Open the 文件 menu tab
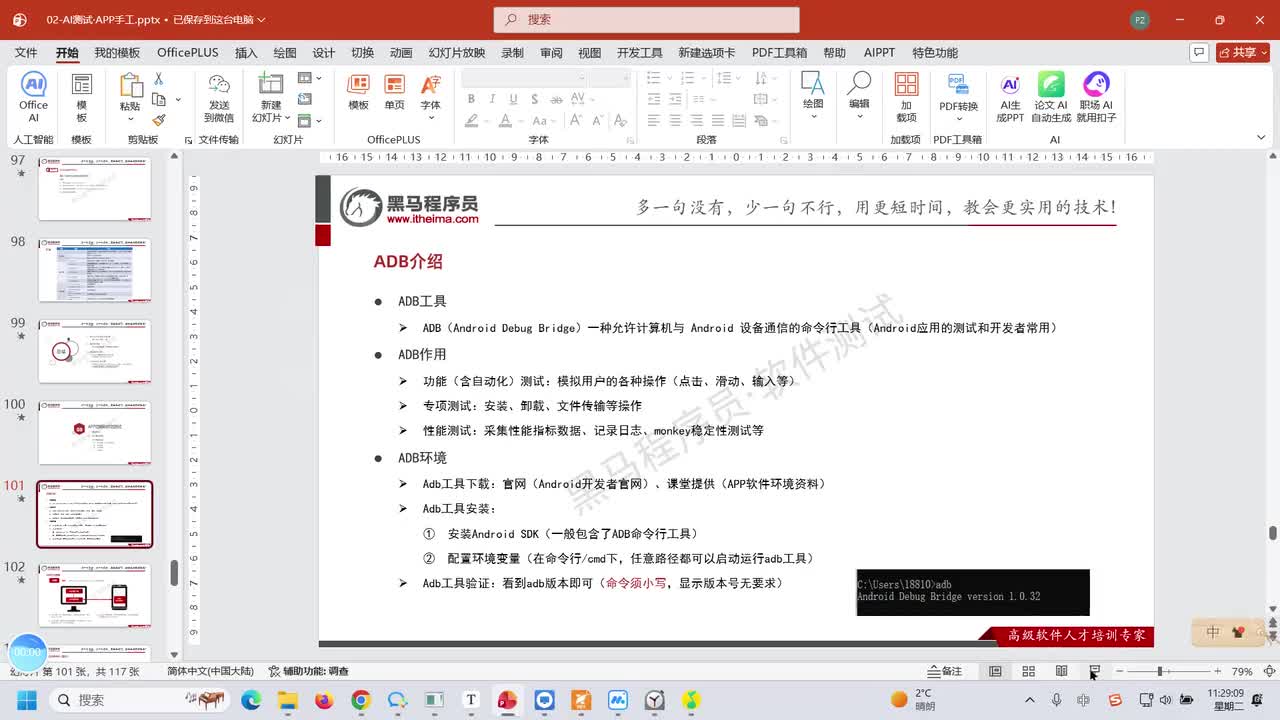The width and height of the screenshot is (1280, 720). [26, 53]
